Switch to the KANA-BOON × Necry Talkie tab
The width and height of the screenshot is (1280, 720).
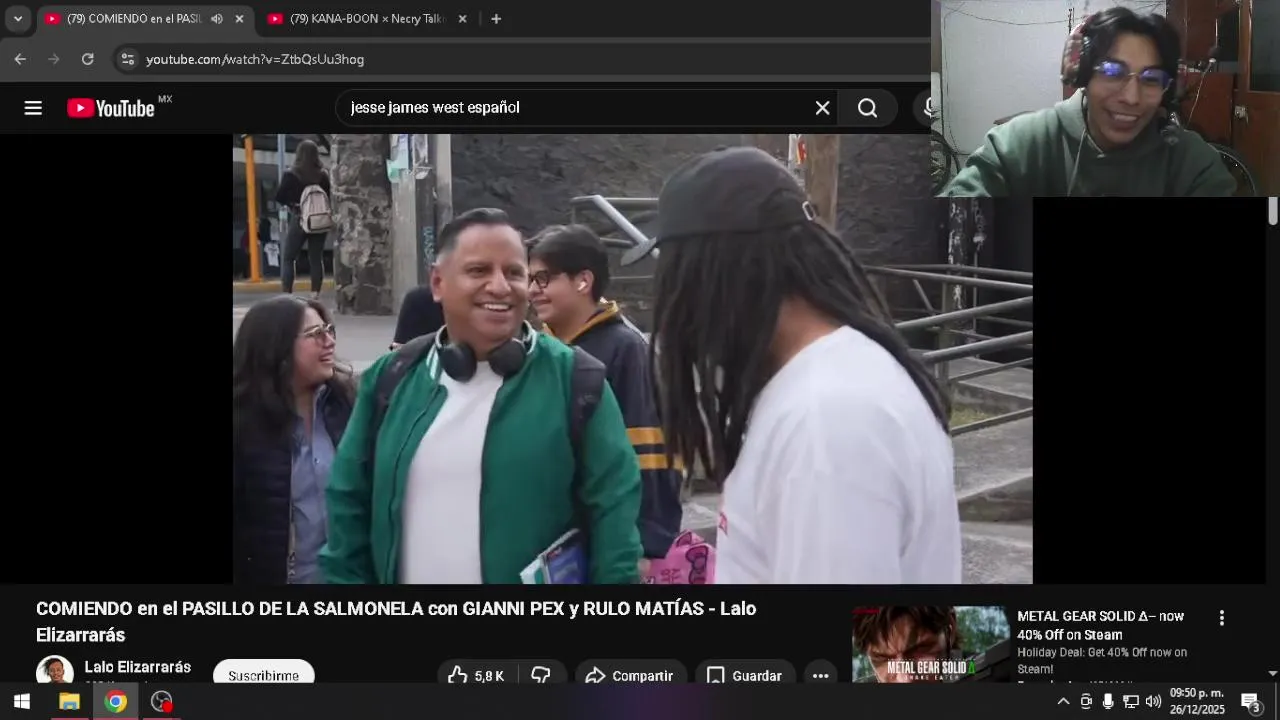coord(367,19)
